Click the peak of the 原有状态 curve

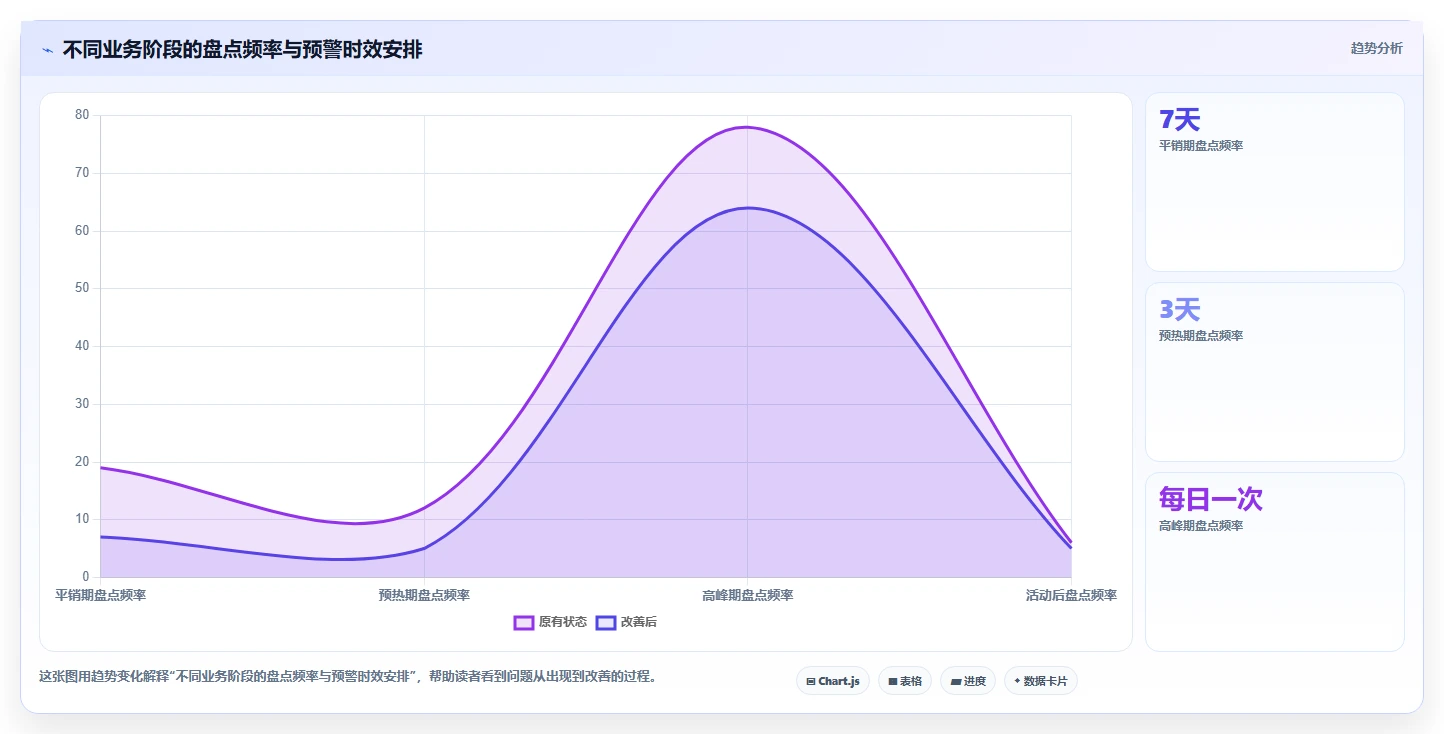point(748,127)
